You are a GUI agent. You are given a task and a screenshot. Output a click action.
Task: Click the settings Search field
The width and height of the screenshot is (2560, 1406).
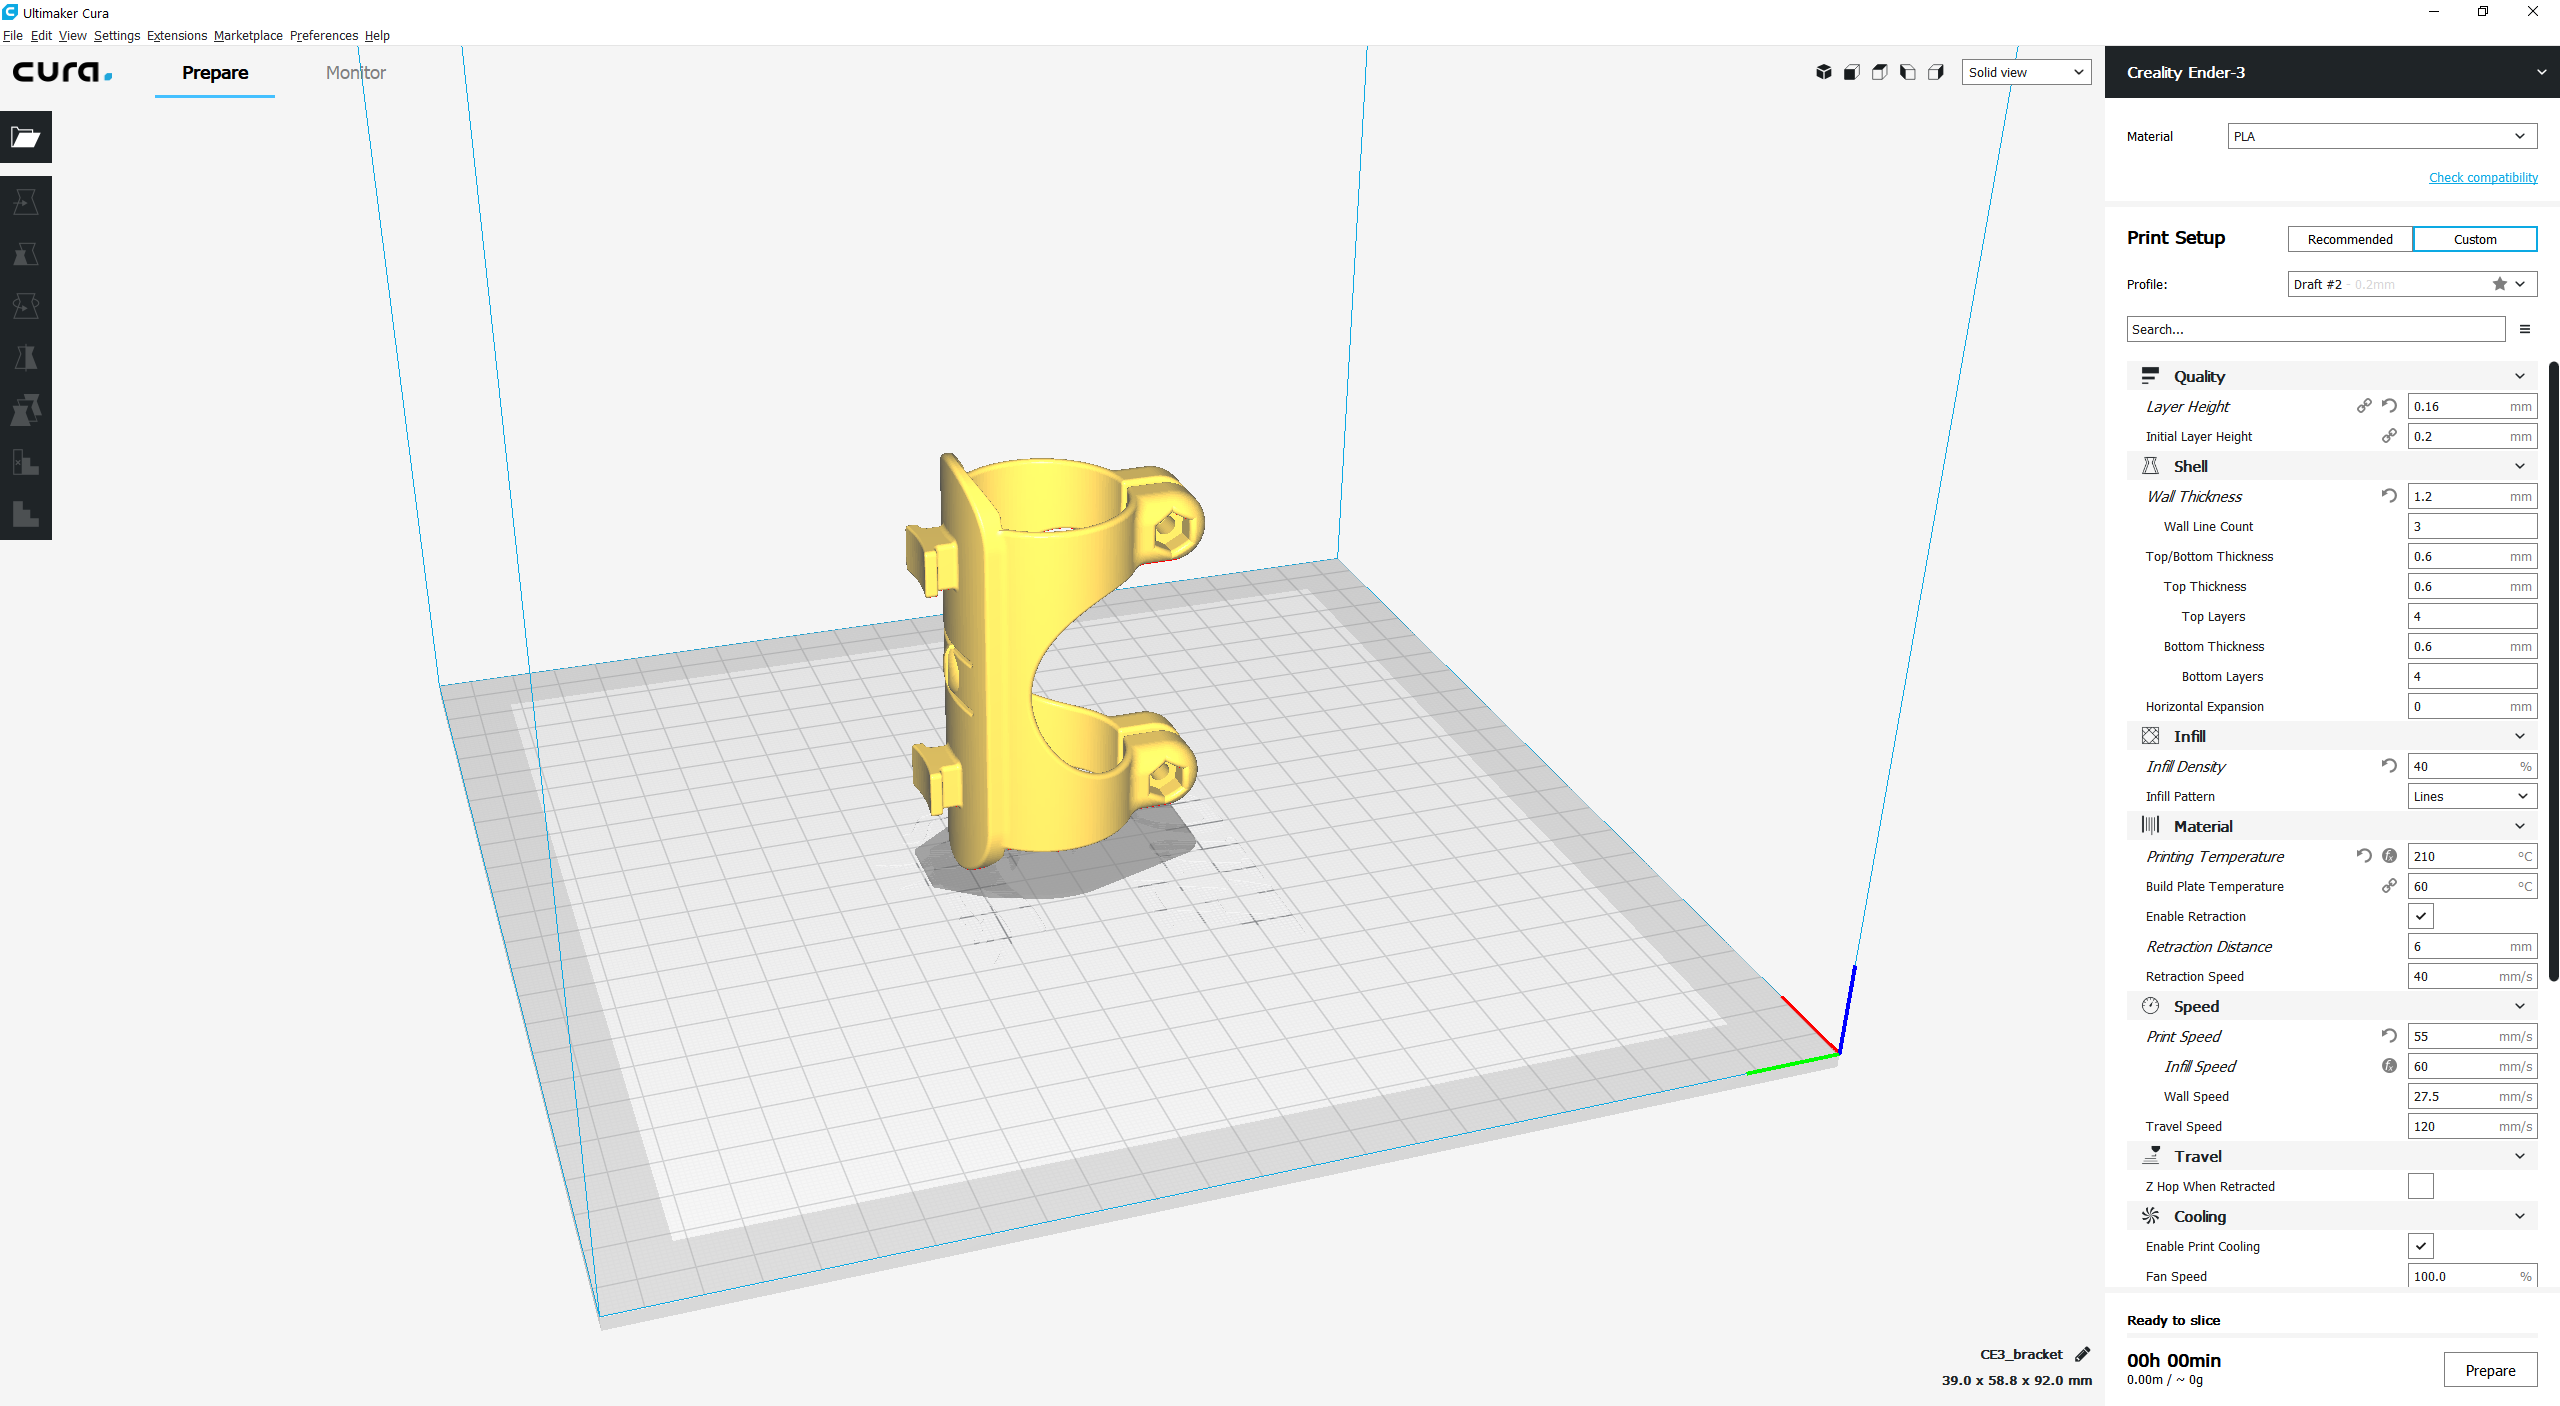pos(2315,329)
